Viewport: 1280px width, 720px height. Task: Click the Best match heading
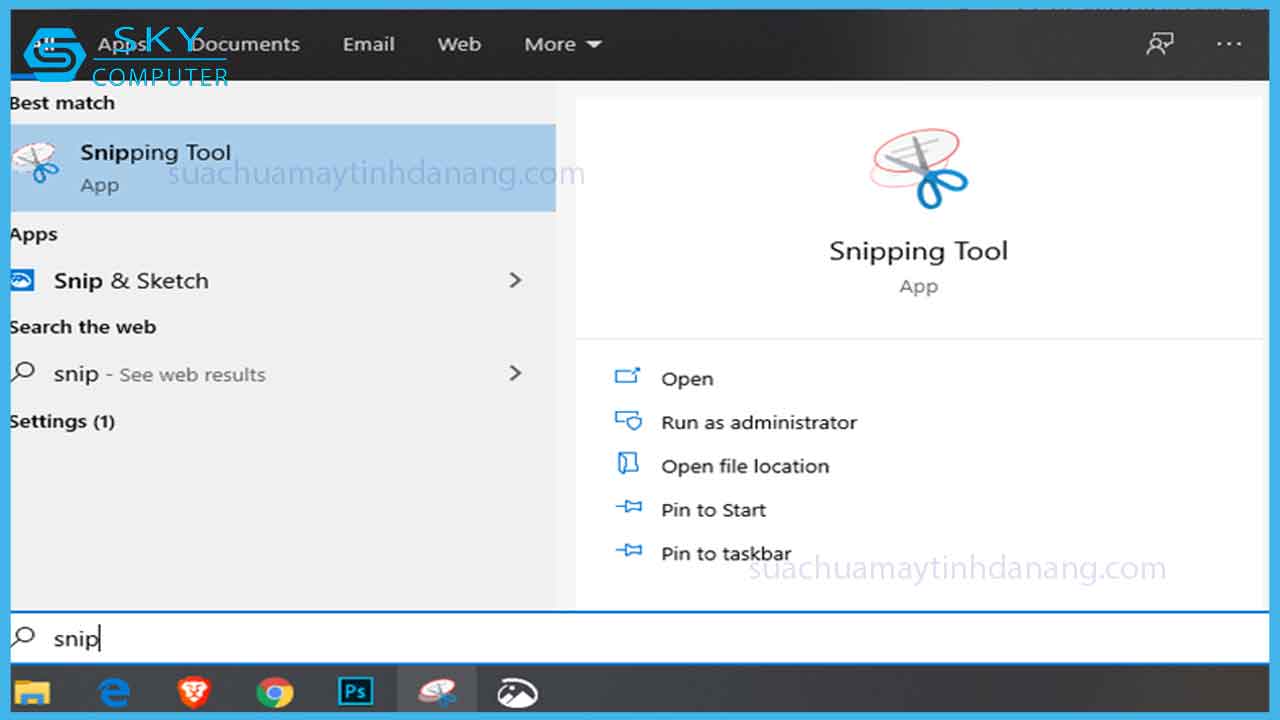click(x=62, y=103)
